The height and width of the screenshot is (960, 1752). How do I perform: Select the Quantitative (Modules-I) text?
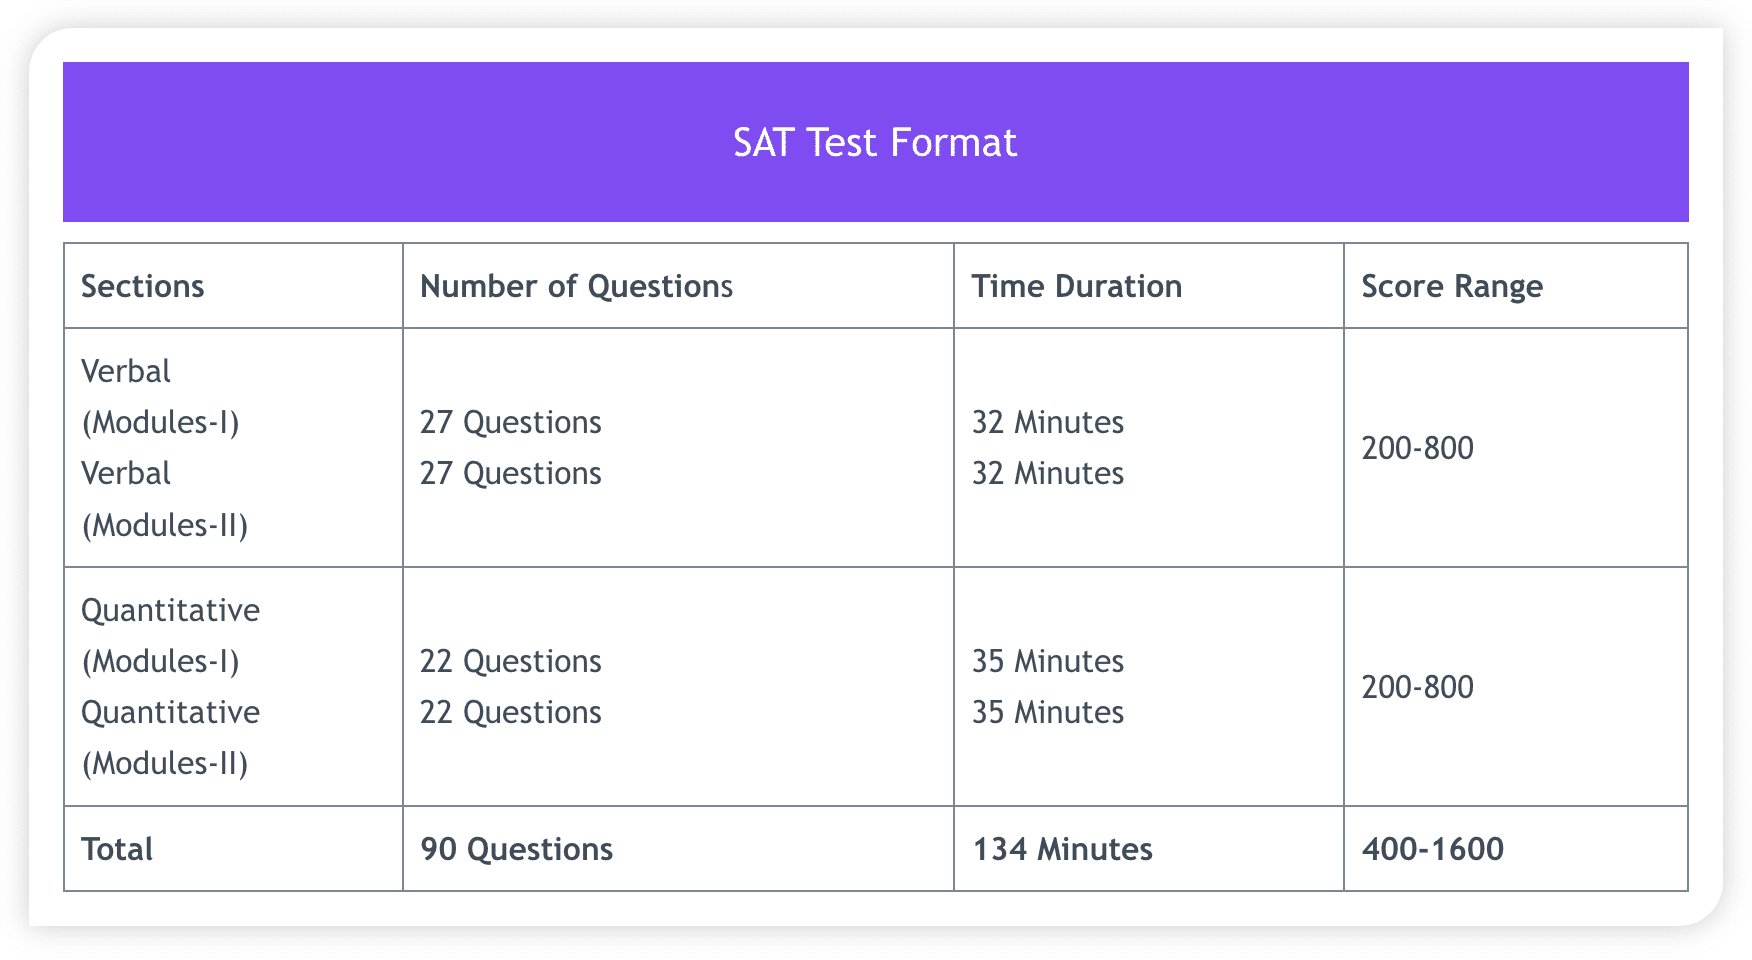[x=170, y=636]
